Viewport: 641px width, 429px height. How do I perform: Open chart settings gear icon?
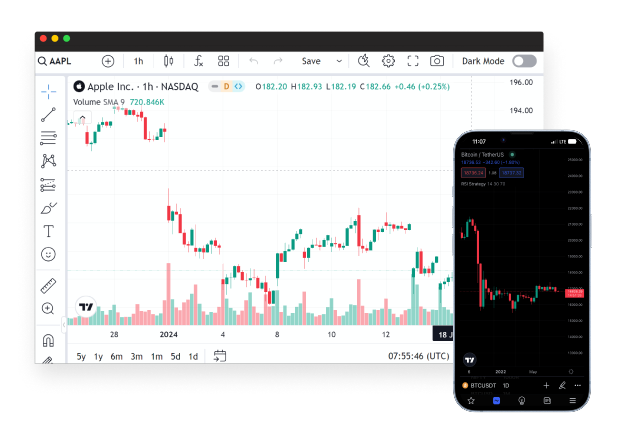[388, 61]
